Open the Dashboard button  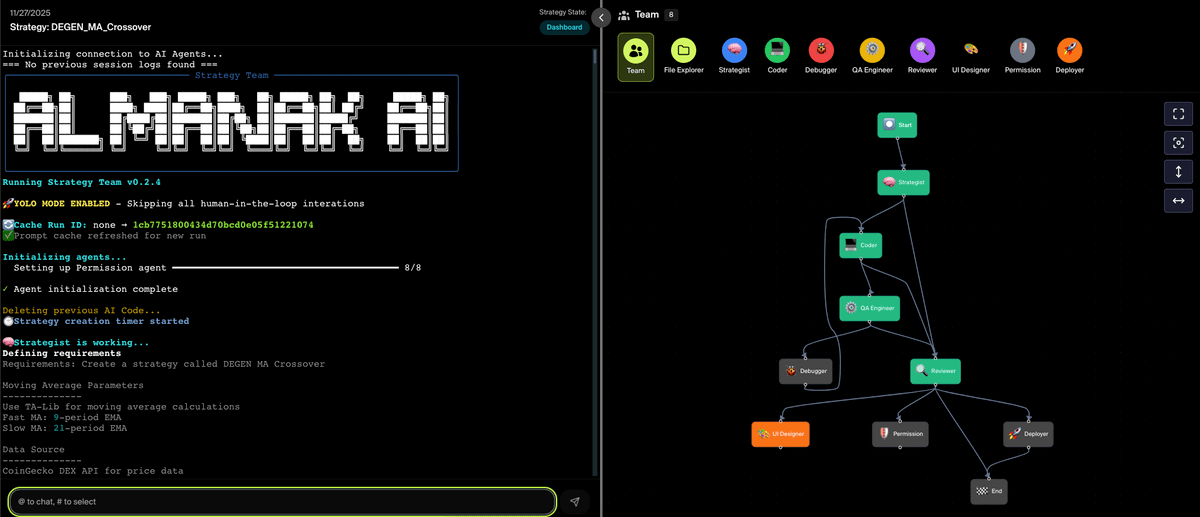point(564,27)
